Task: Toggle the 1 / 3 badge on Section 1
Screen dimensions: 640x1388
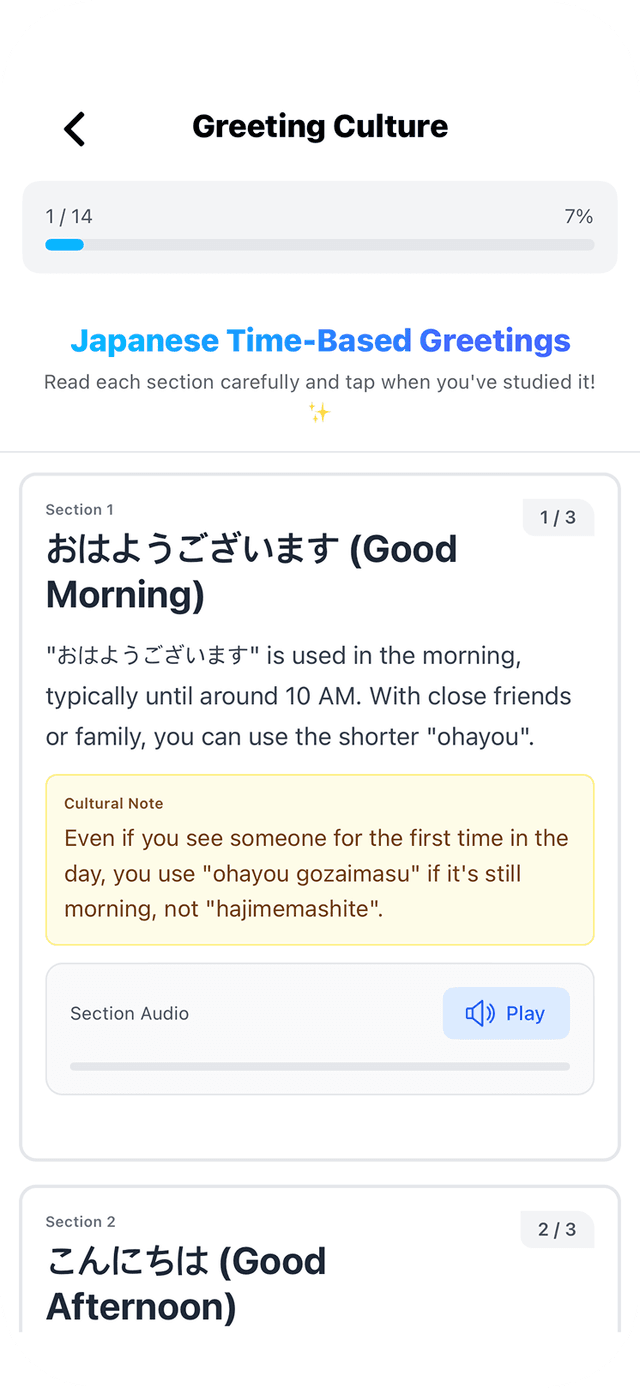Action: (x=558, y=517)
